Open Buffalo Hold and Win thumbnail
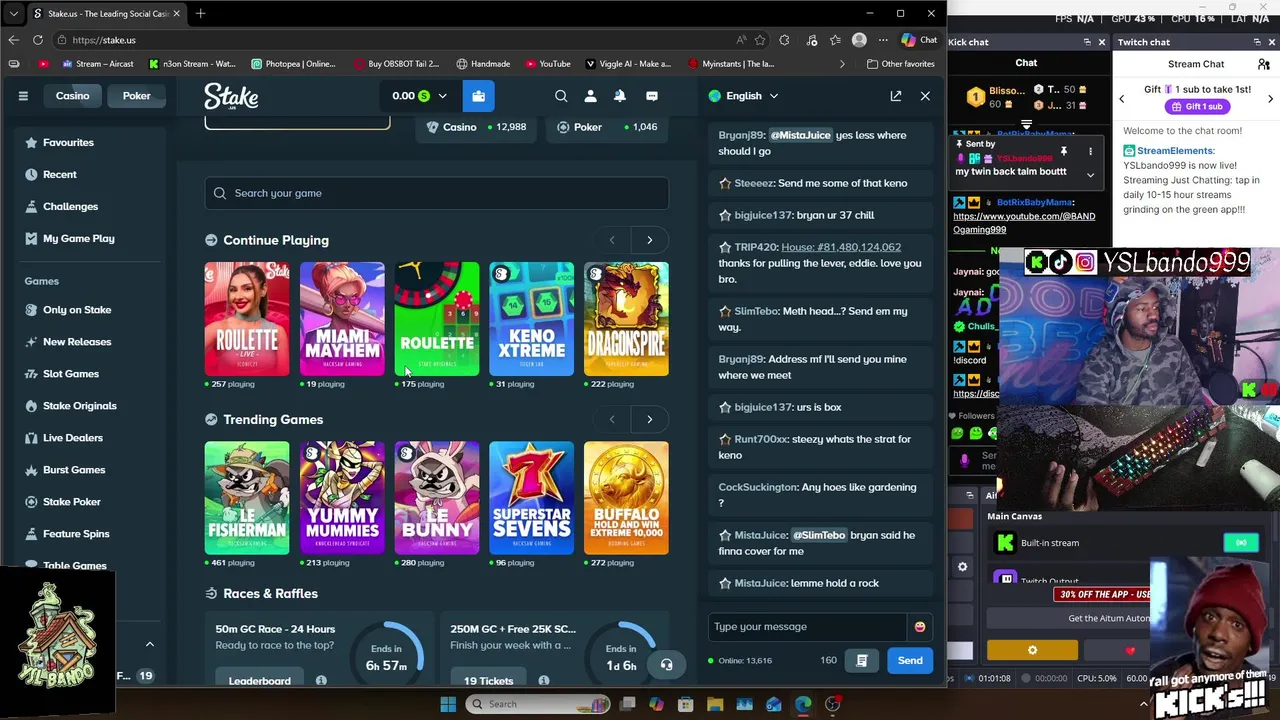Viewport: 1280px width, 720px height. pos(627,498)
